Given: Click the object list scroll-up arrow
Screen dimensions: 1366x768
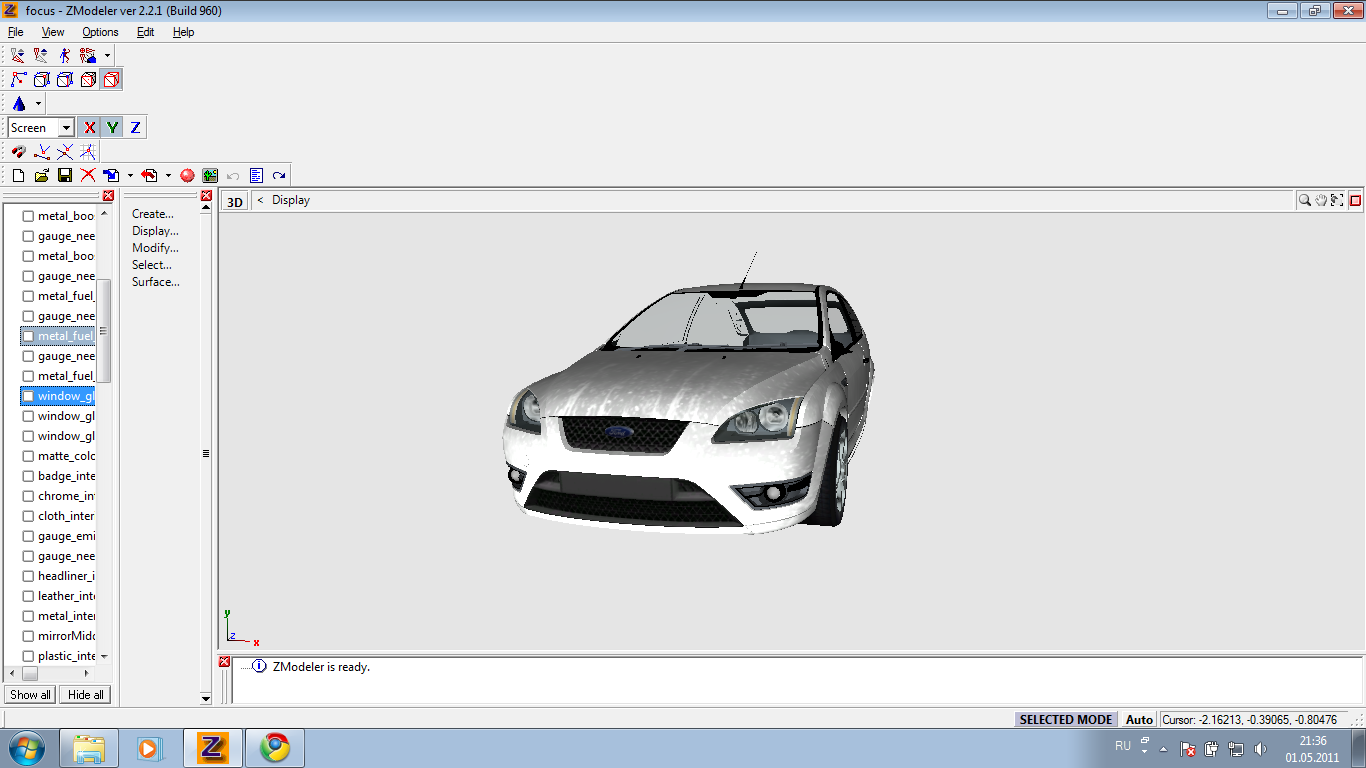Looking at the screenshot, I should pyautogui.click(x=104, y=213).
